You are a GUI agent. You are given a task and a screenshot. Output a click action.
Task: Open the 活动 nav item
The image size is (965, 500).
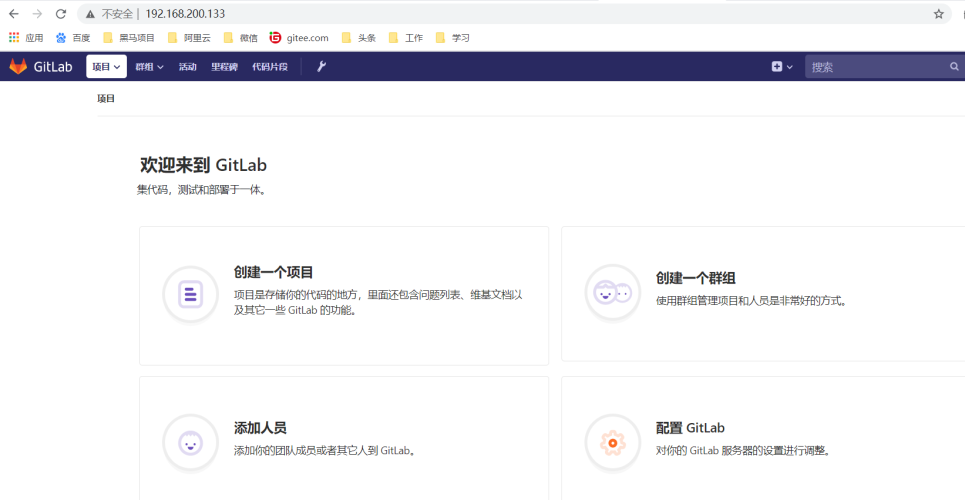[187, 67]
